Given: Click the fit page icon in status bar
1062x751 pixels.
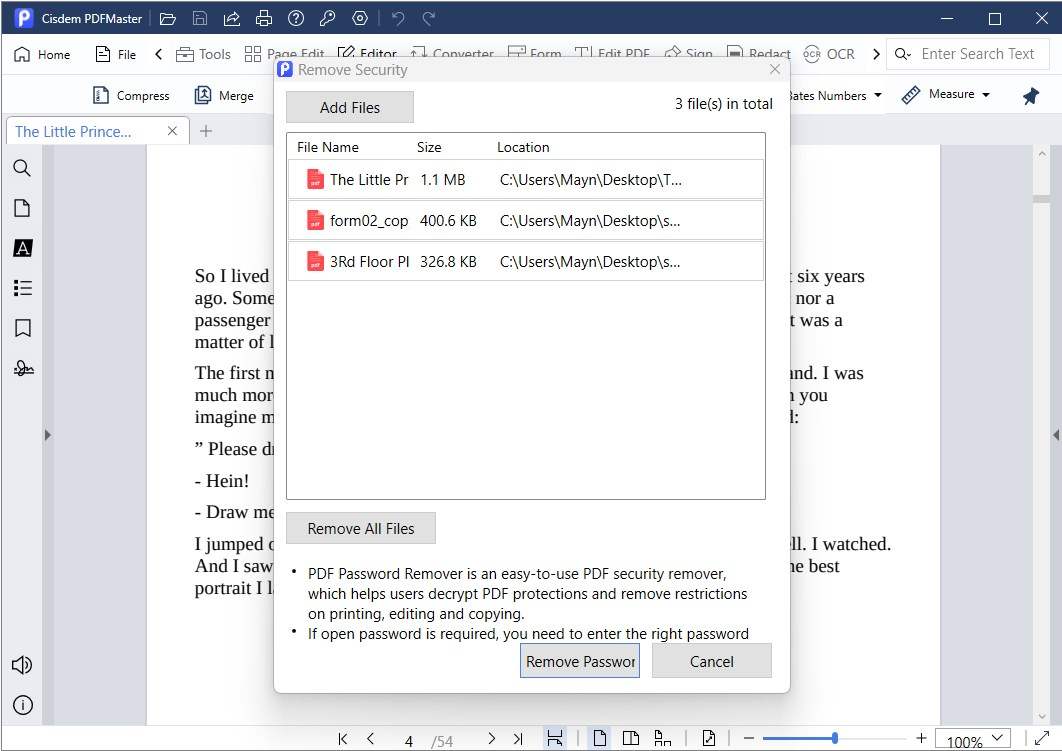Looking at the screenshot, I should coord(708,738).
